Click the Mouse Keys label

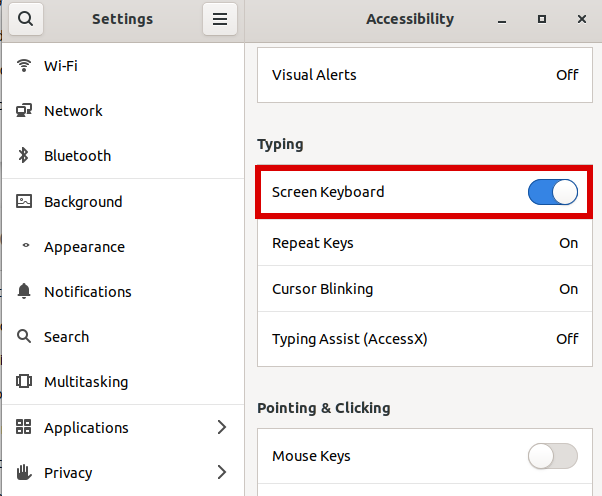pos(311,456)
